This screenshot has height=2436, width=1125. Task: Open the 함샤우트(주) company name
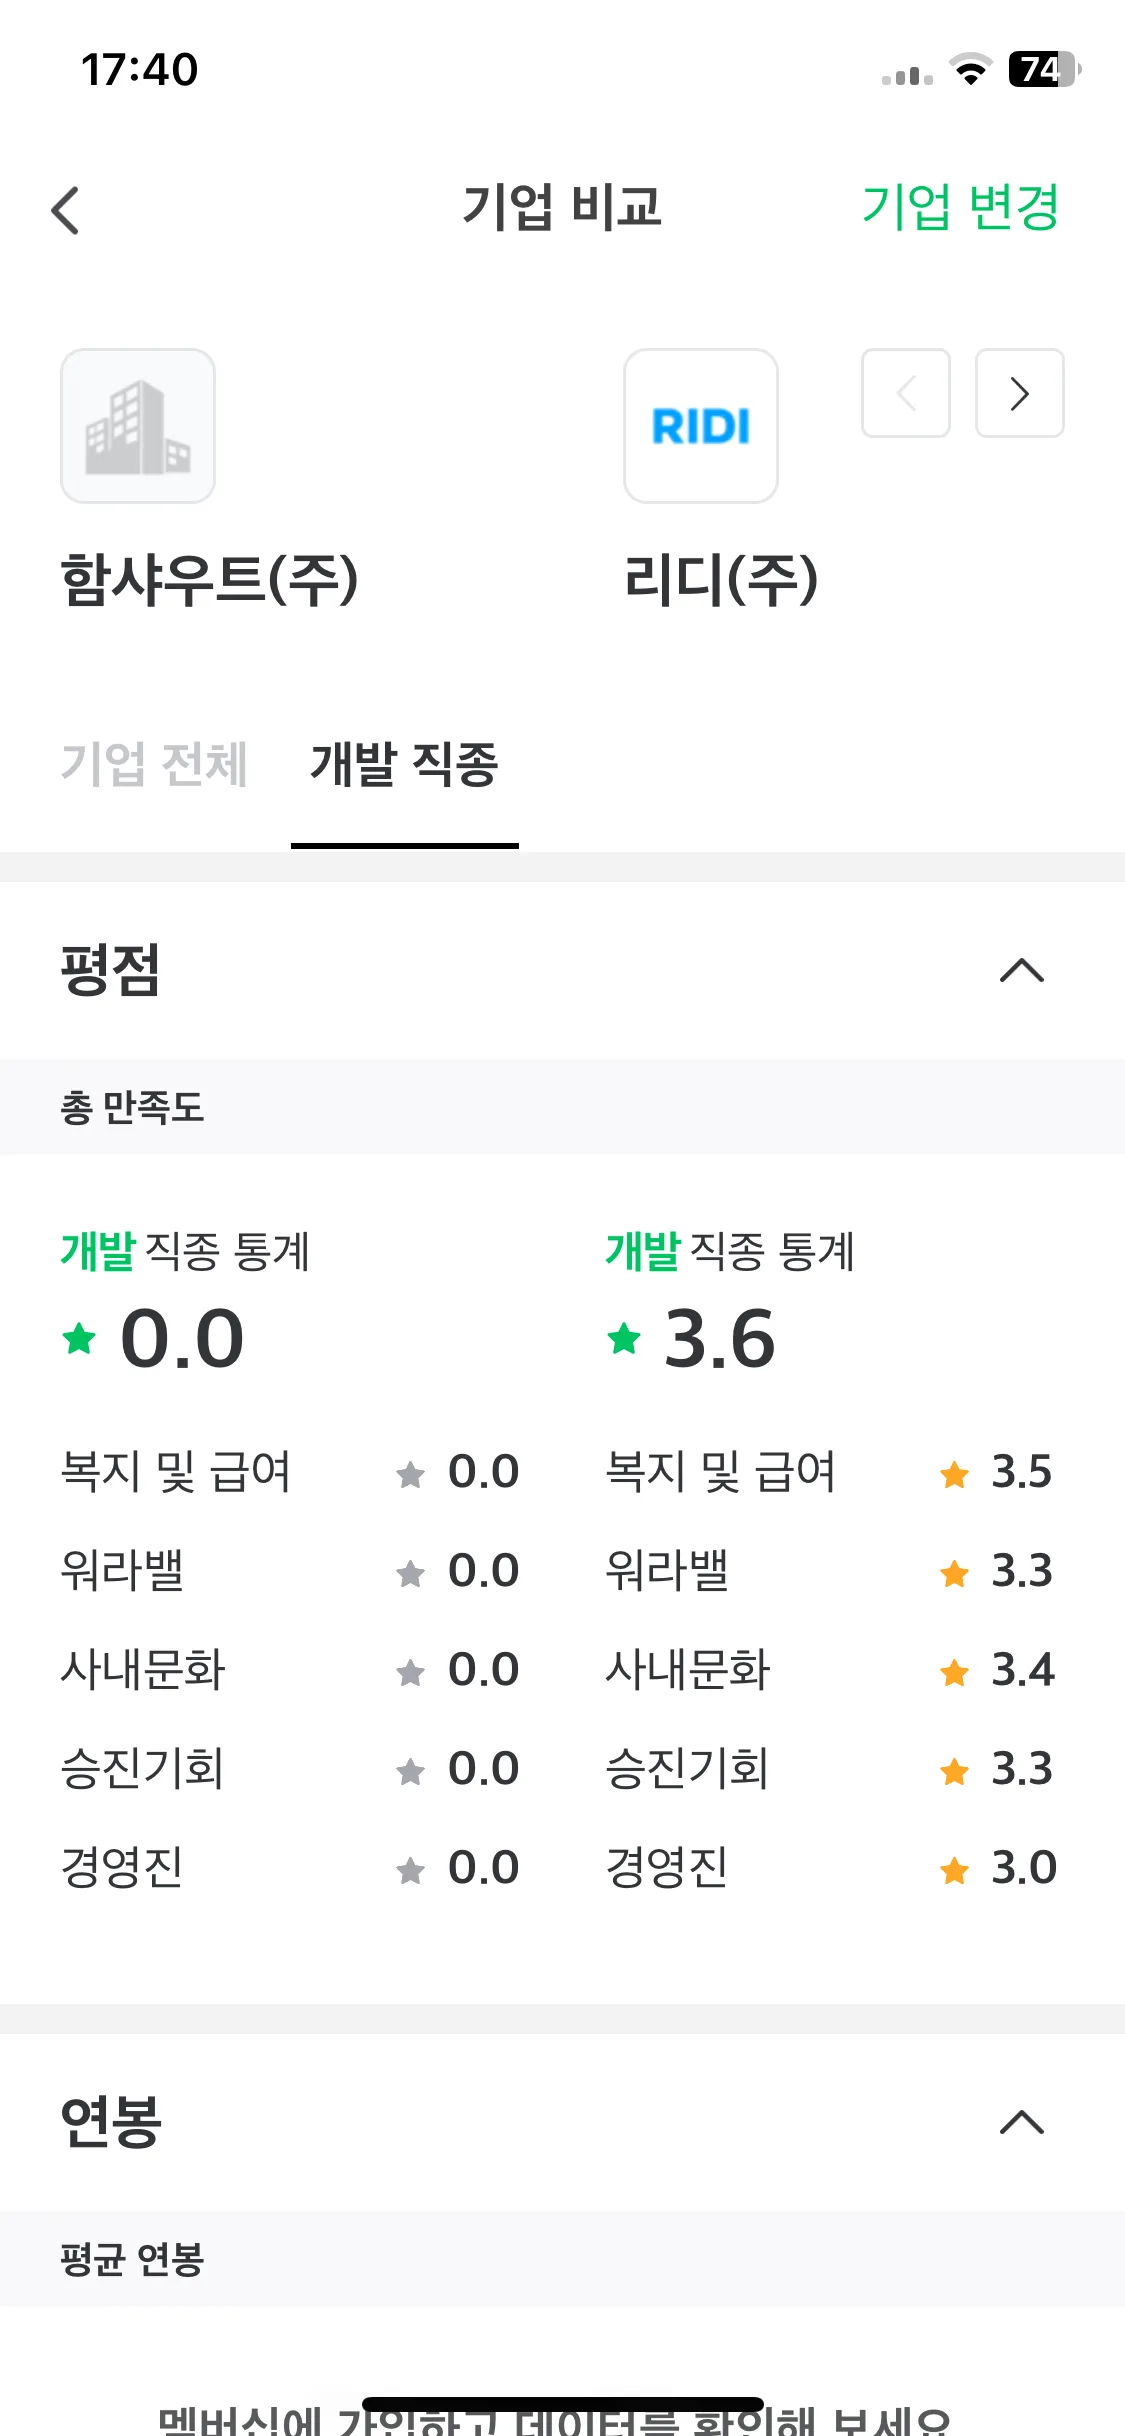[209, 580]
